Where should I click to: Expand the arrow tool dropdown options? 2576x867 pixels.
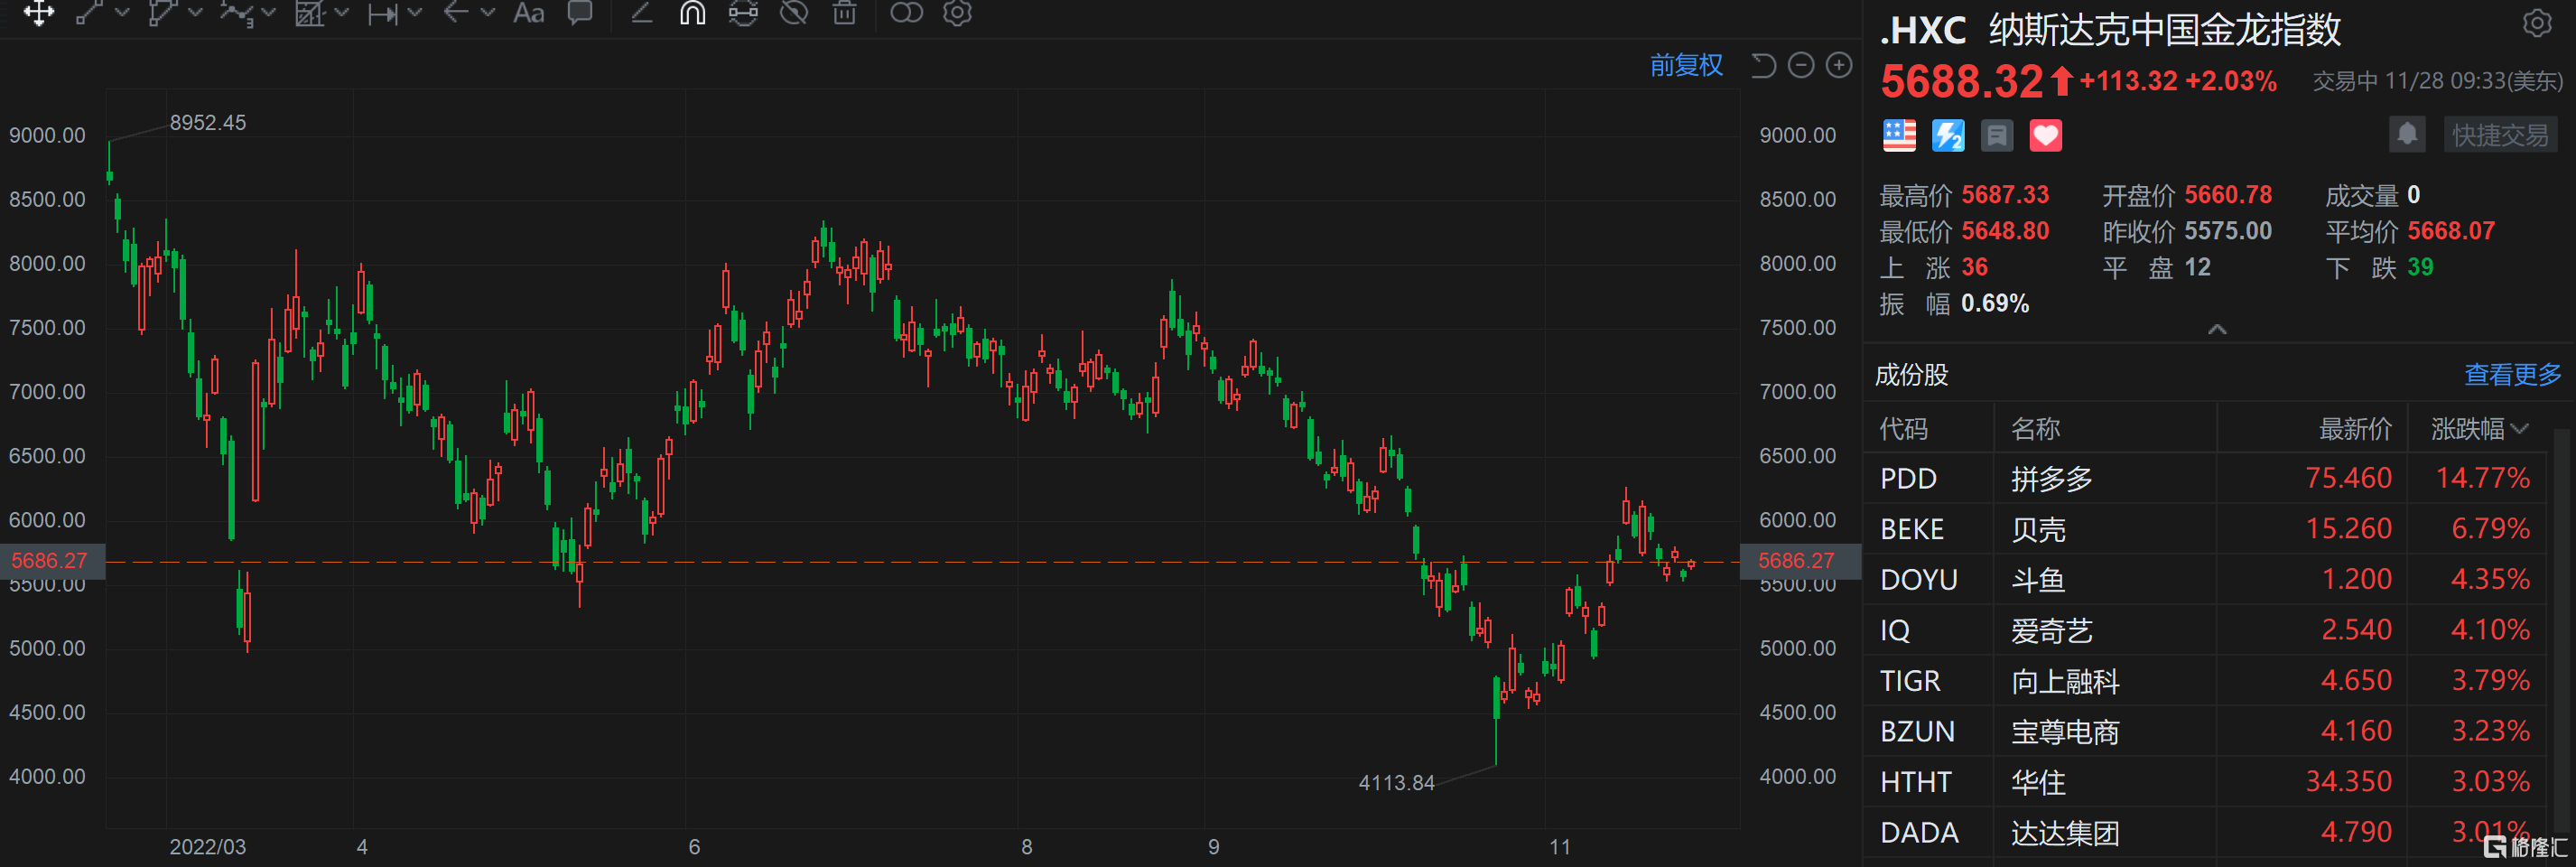click(488, 13)
